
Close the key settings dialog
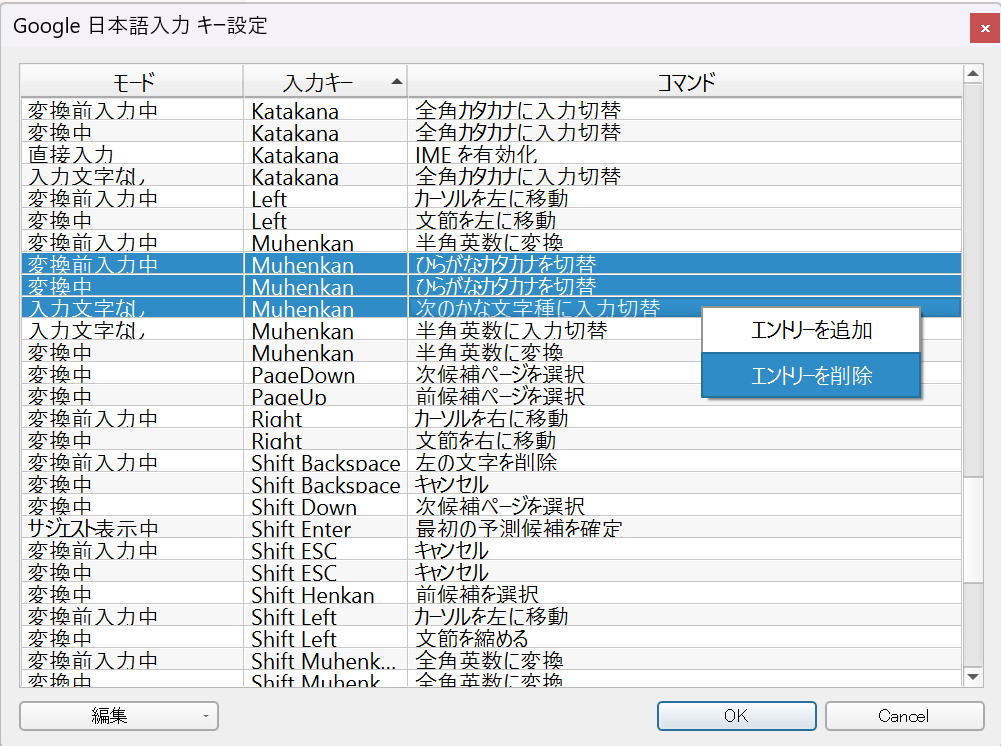coord(984,28)
